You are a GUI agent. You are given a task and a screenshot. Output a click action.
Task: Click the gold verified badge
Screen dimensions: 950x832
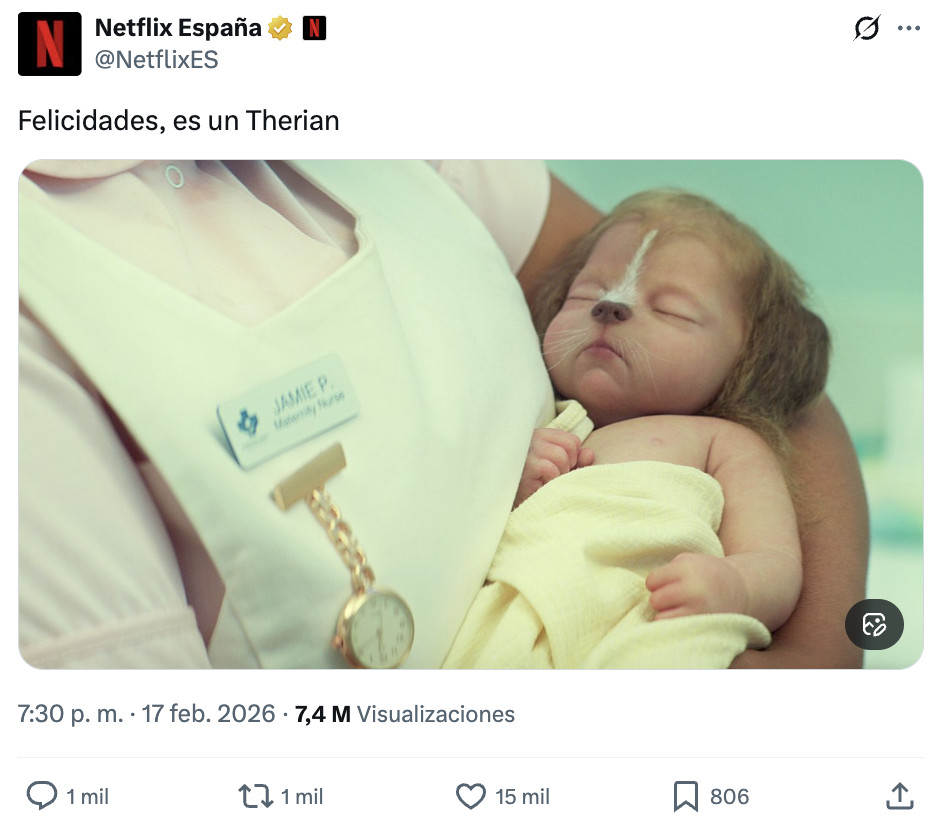pos(280,29)
